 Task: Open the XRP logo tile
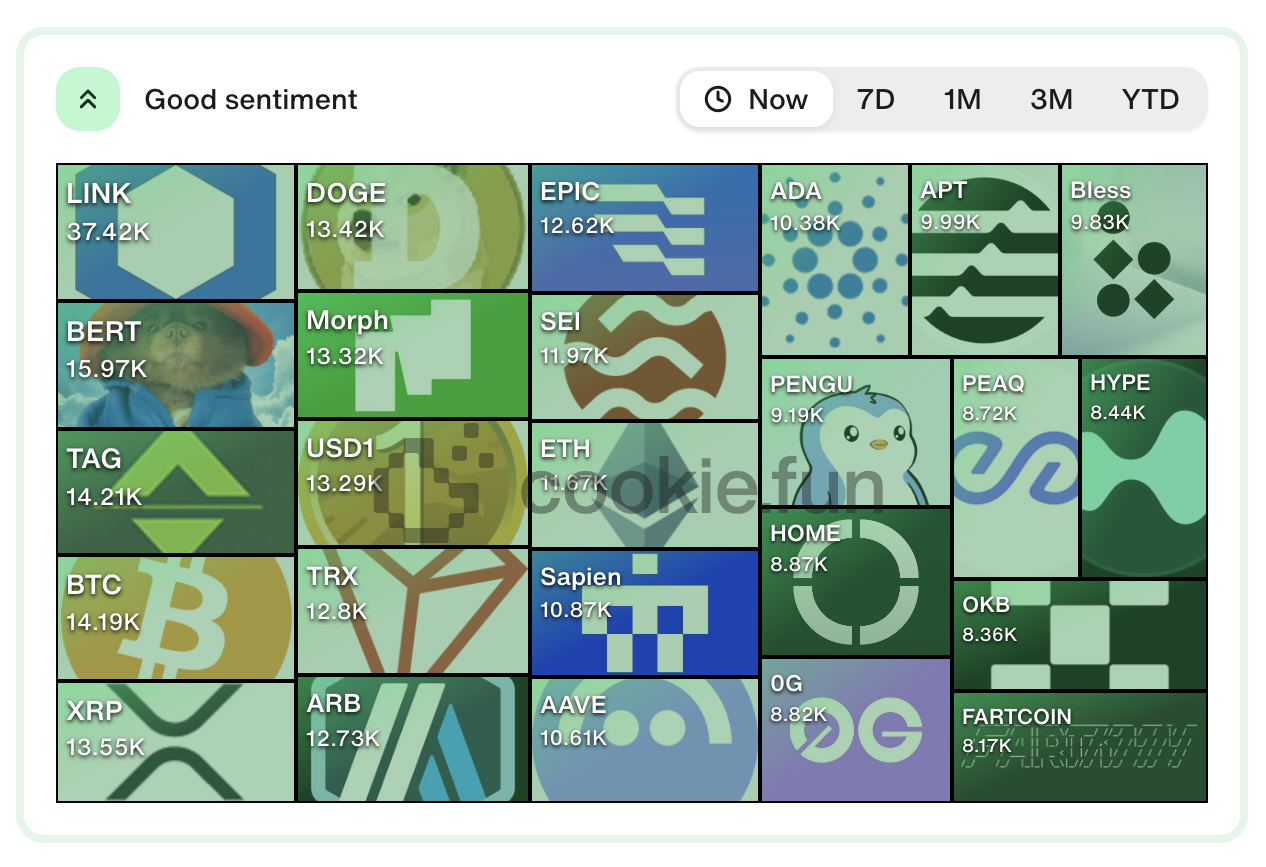tap(176, 742)
